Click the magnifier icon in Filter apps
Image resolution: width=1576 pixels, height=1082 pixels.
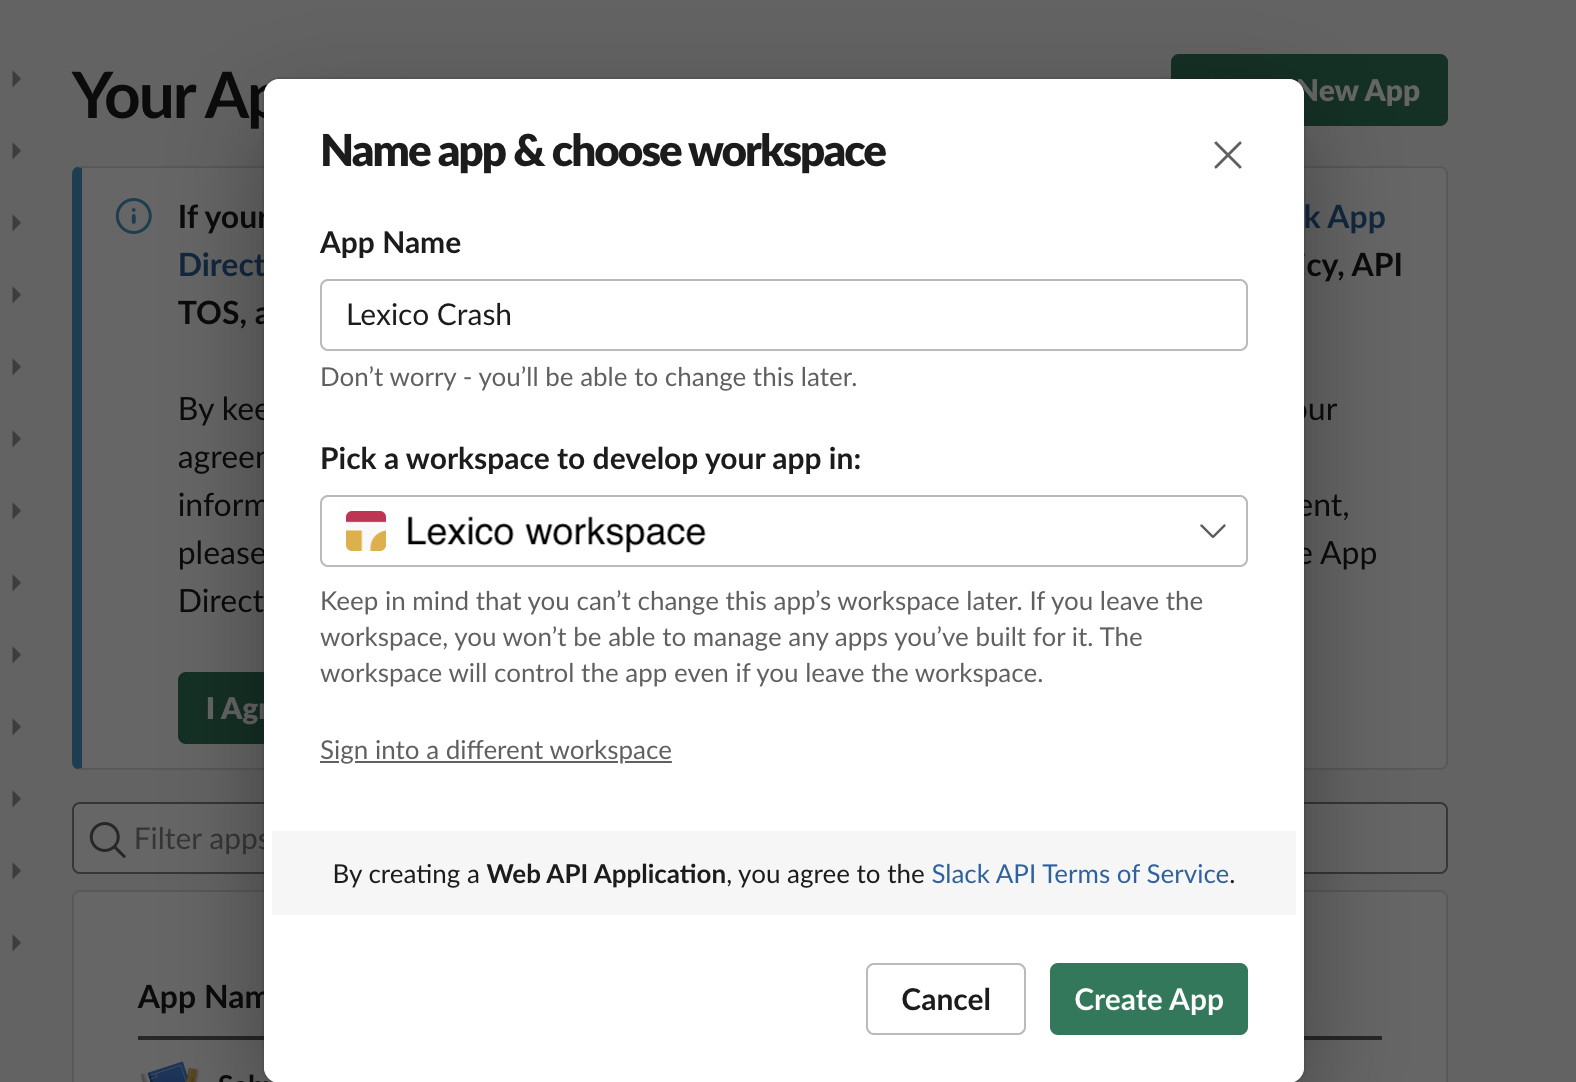(x=107, y=839)
